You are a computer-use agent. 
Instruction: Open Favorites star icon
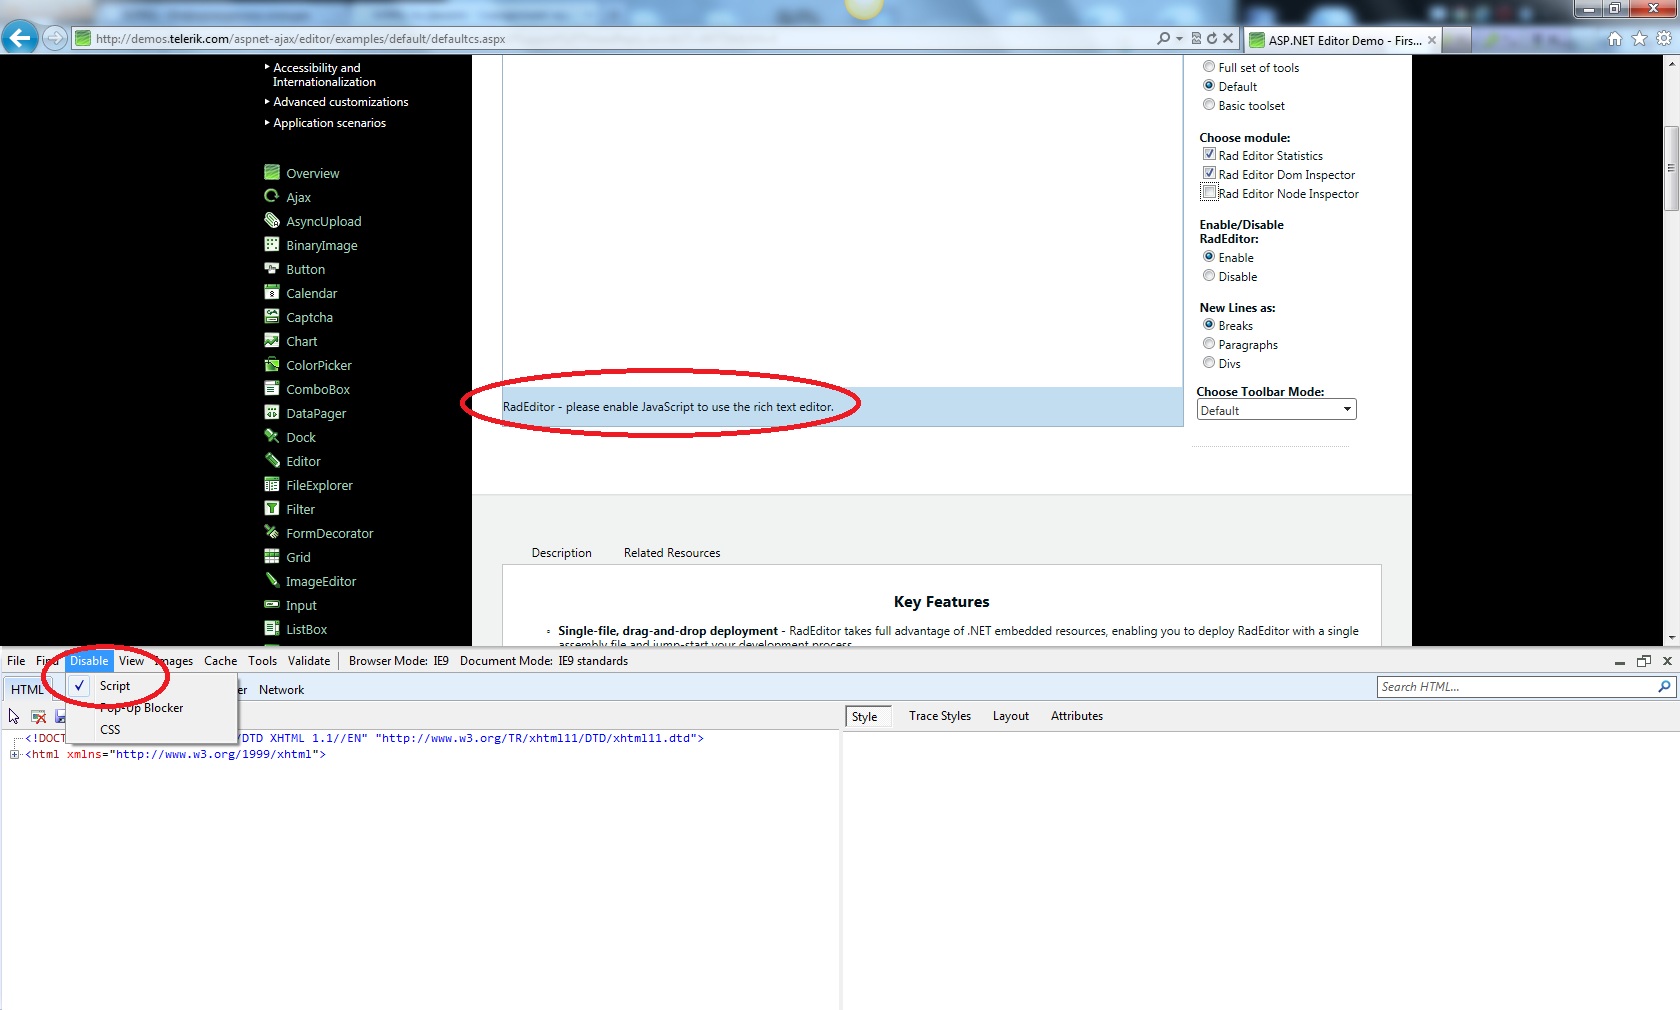[x=1639, y=39]
